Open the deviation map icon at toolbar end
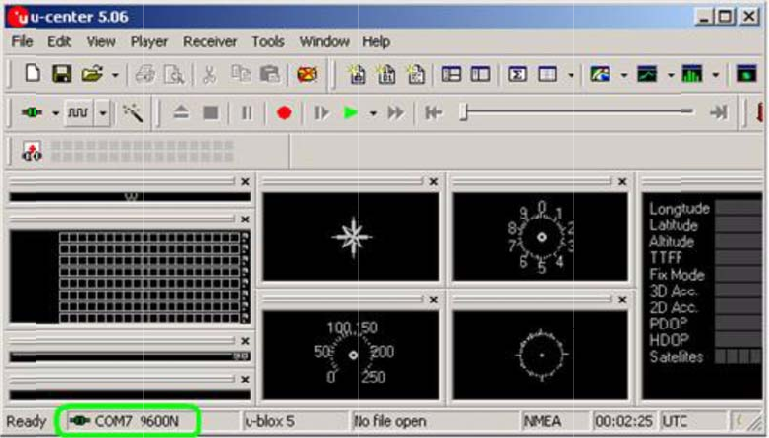Image resolution: width=769 pixels, height=438 pixels. coord(746,75)
